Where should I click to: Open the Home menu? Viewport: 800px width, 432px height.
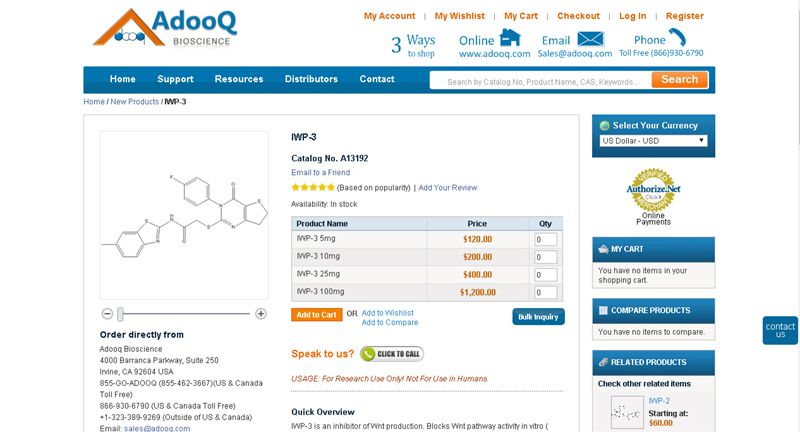coord(122,79)
